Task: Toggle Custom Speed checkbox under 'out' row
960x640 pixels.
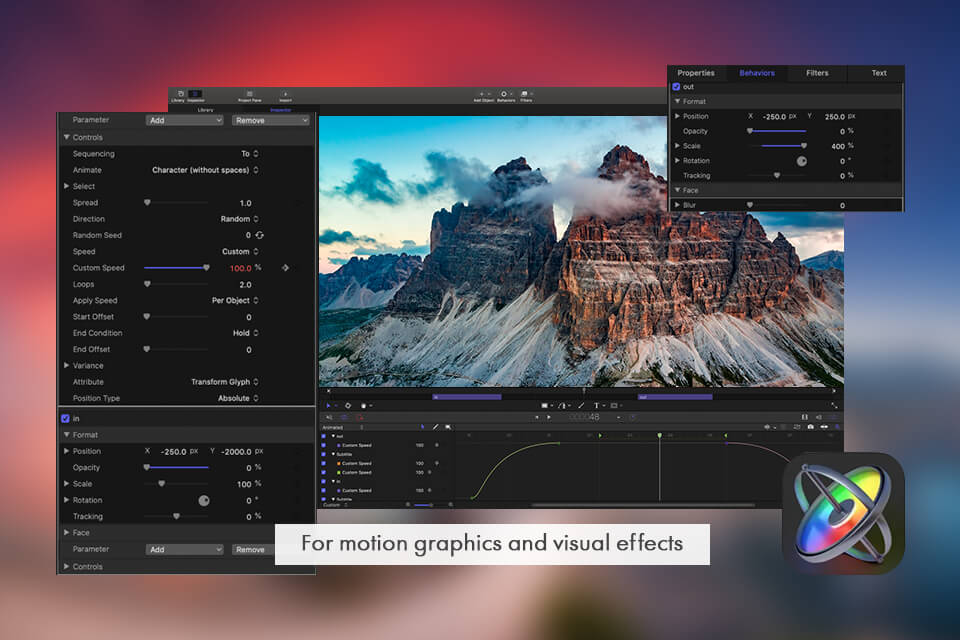Action: coord(323,445)
